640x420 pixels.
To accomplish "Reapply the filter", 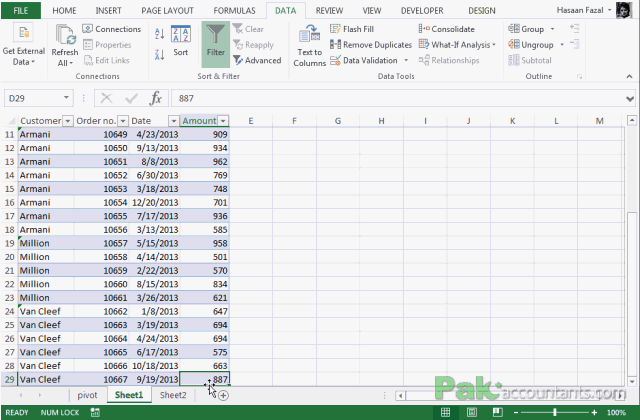I will [x=253, y=45].
